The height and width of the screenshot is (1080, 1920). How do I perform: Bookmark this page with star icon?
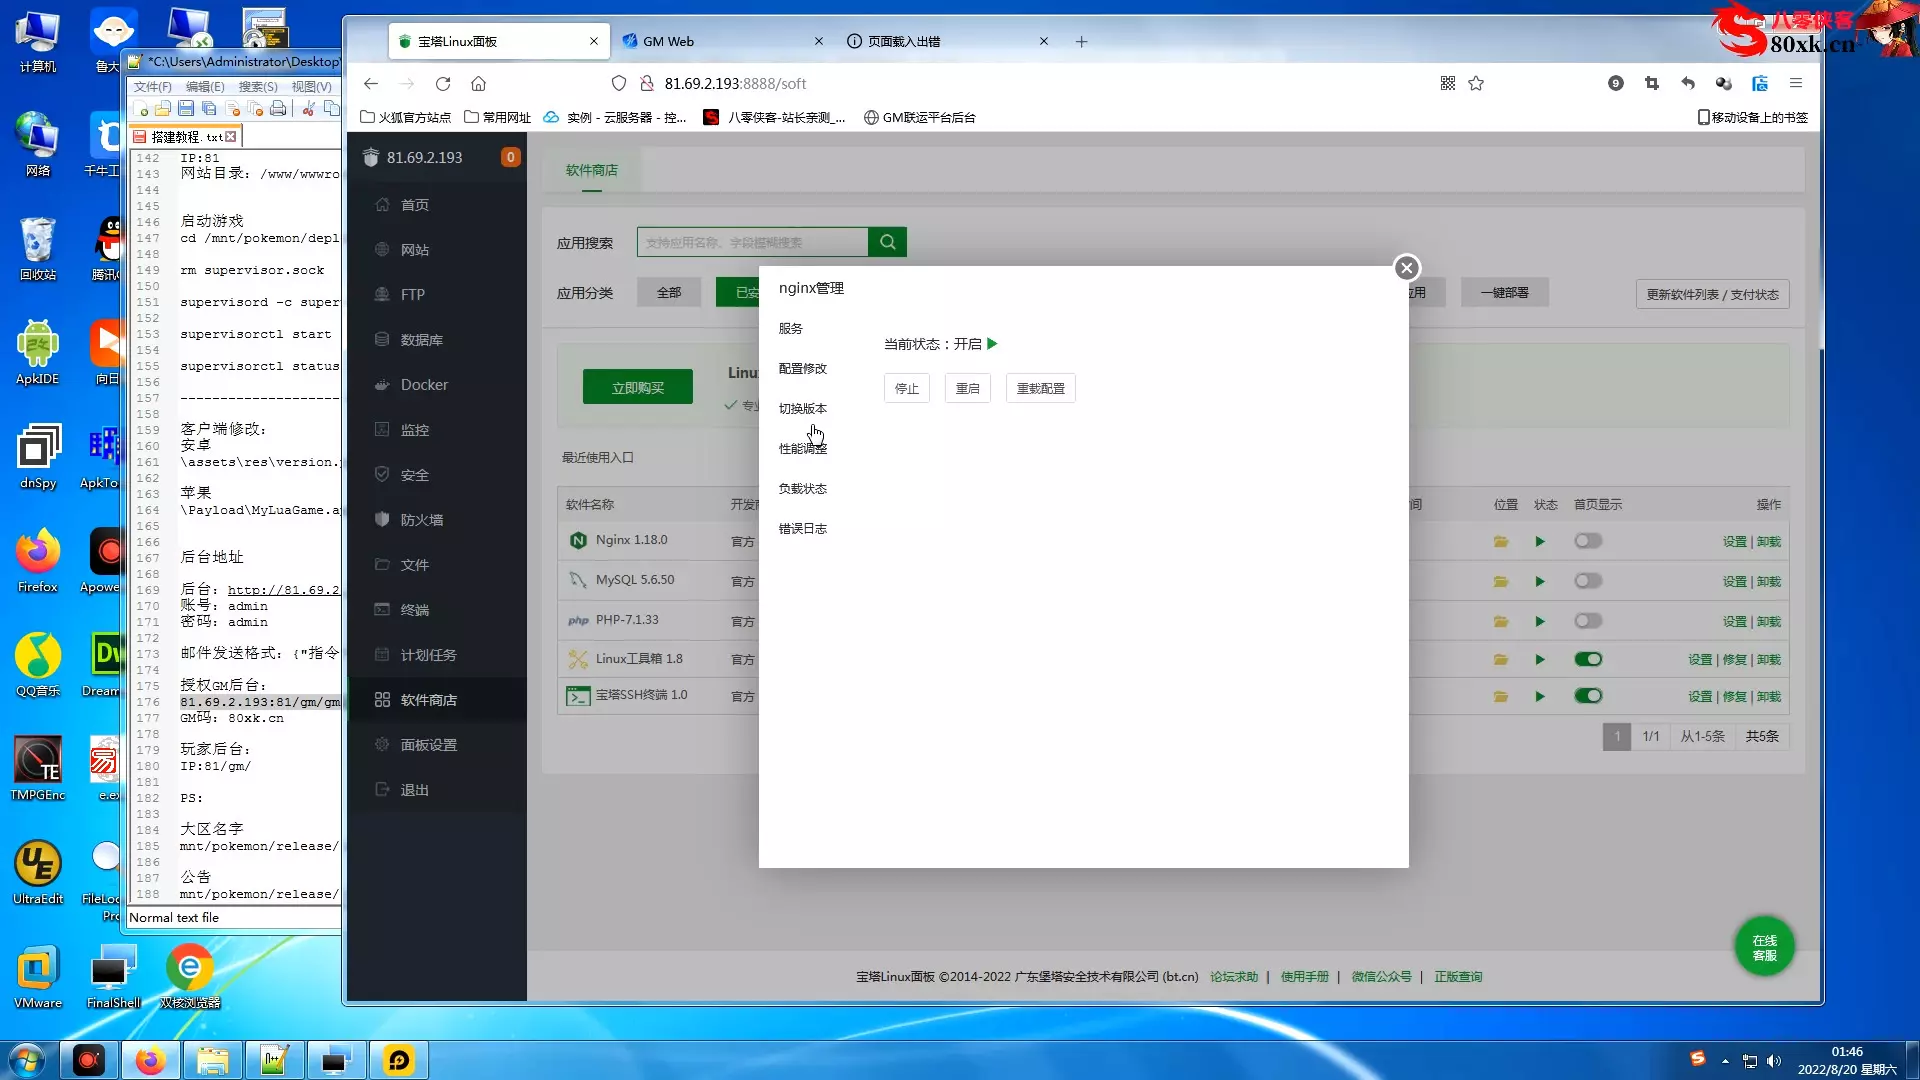click(1476, 84)
